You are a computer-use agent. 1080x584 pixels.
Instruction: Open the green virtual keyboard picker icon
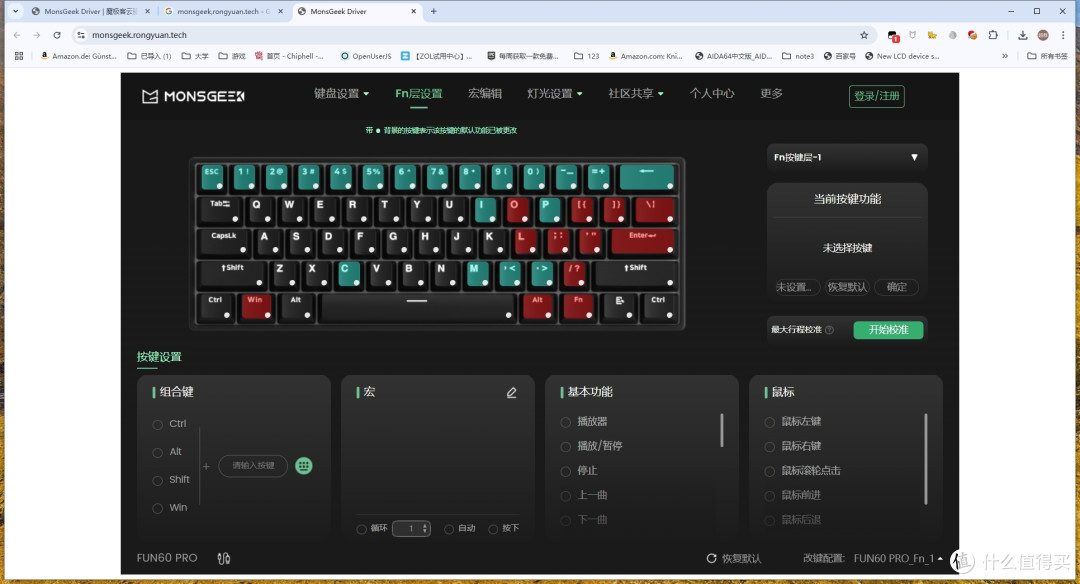point(304,466)
